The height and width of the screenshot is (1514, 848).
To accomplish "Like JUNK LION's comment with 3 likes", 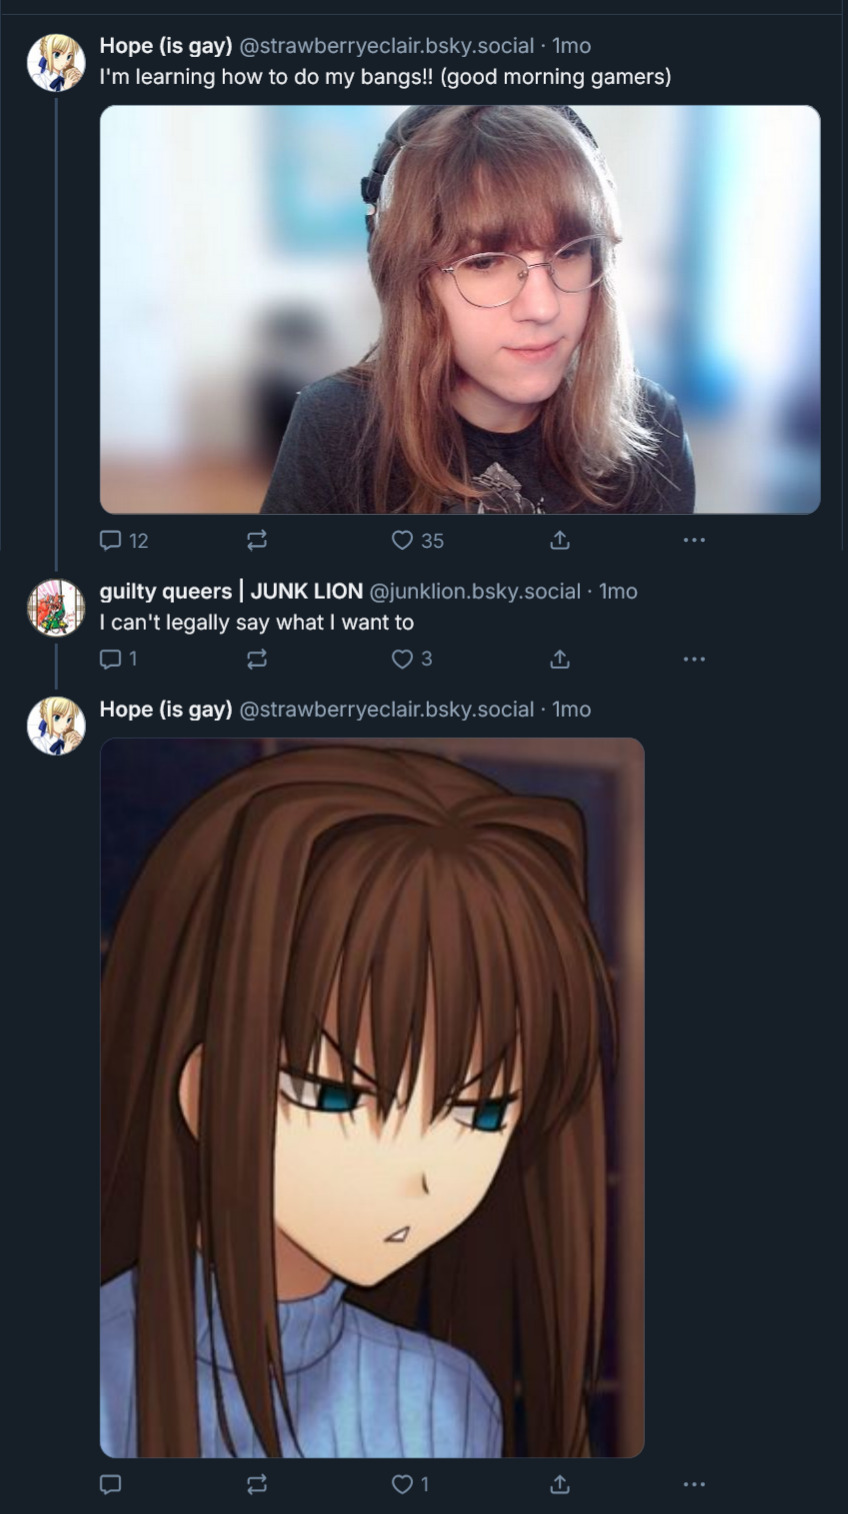I will (x=412, y=659).
